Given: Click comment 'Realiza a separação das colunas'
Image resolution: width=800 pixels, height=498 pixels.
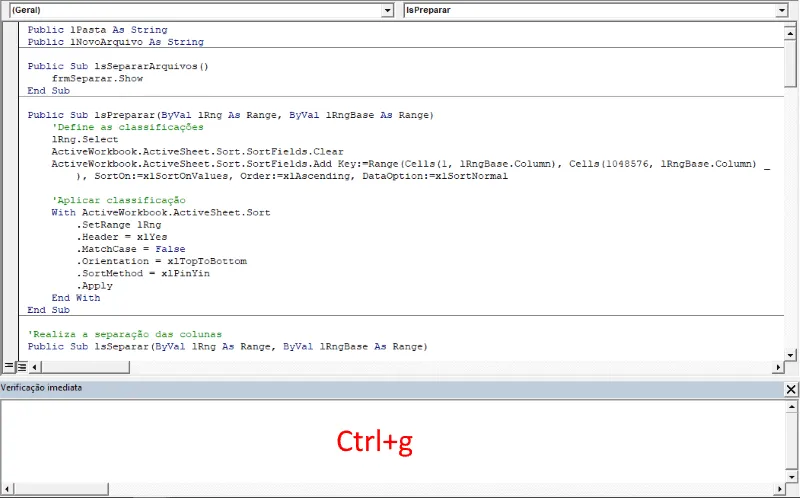Looking at the screenshot, I should click(125, 334).
